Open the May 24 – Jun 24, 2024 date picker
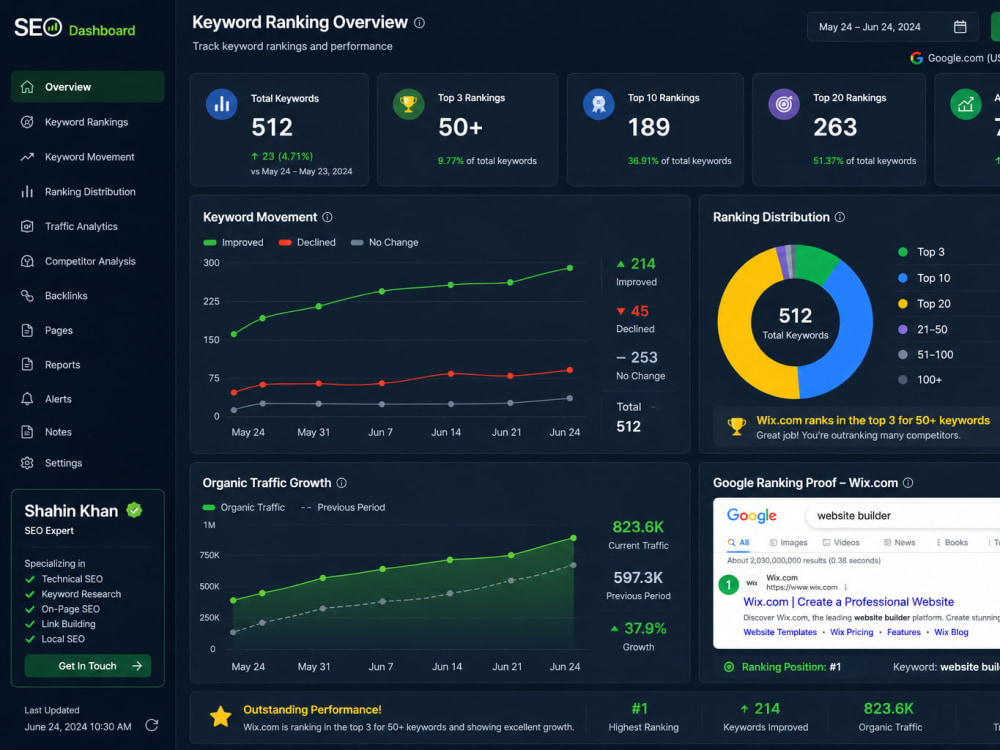Image resolution: width=1000 pixels, height=750 pixels. point(892,27)
